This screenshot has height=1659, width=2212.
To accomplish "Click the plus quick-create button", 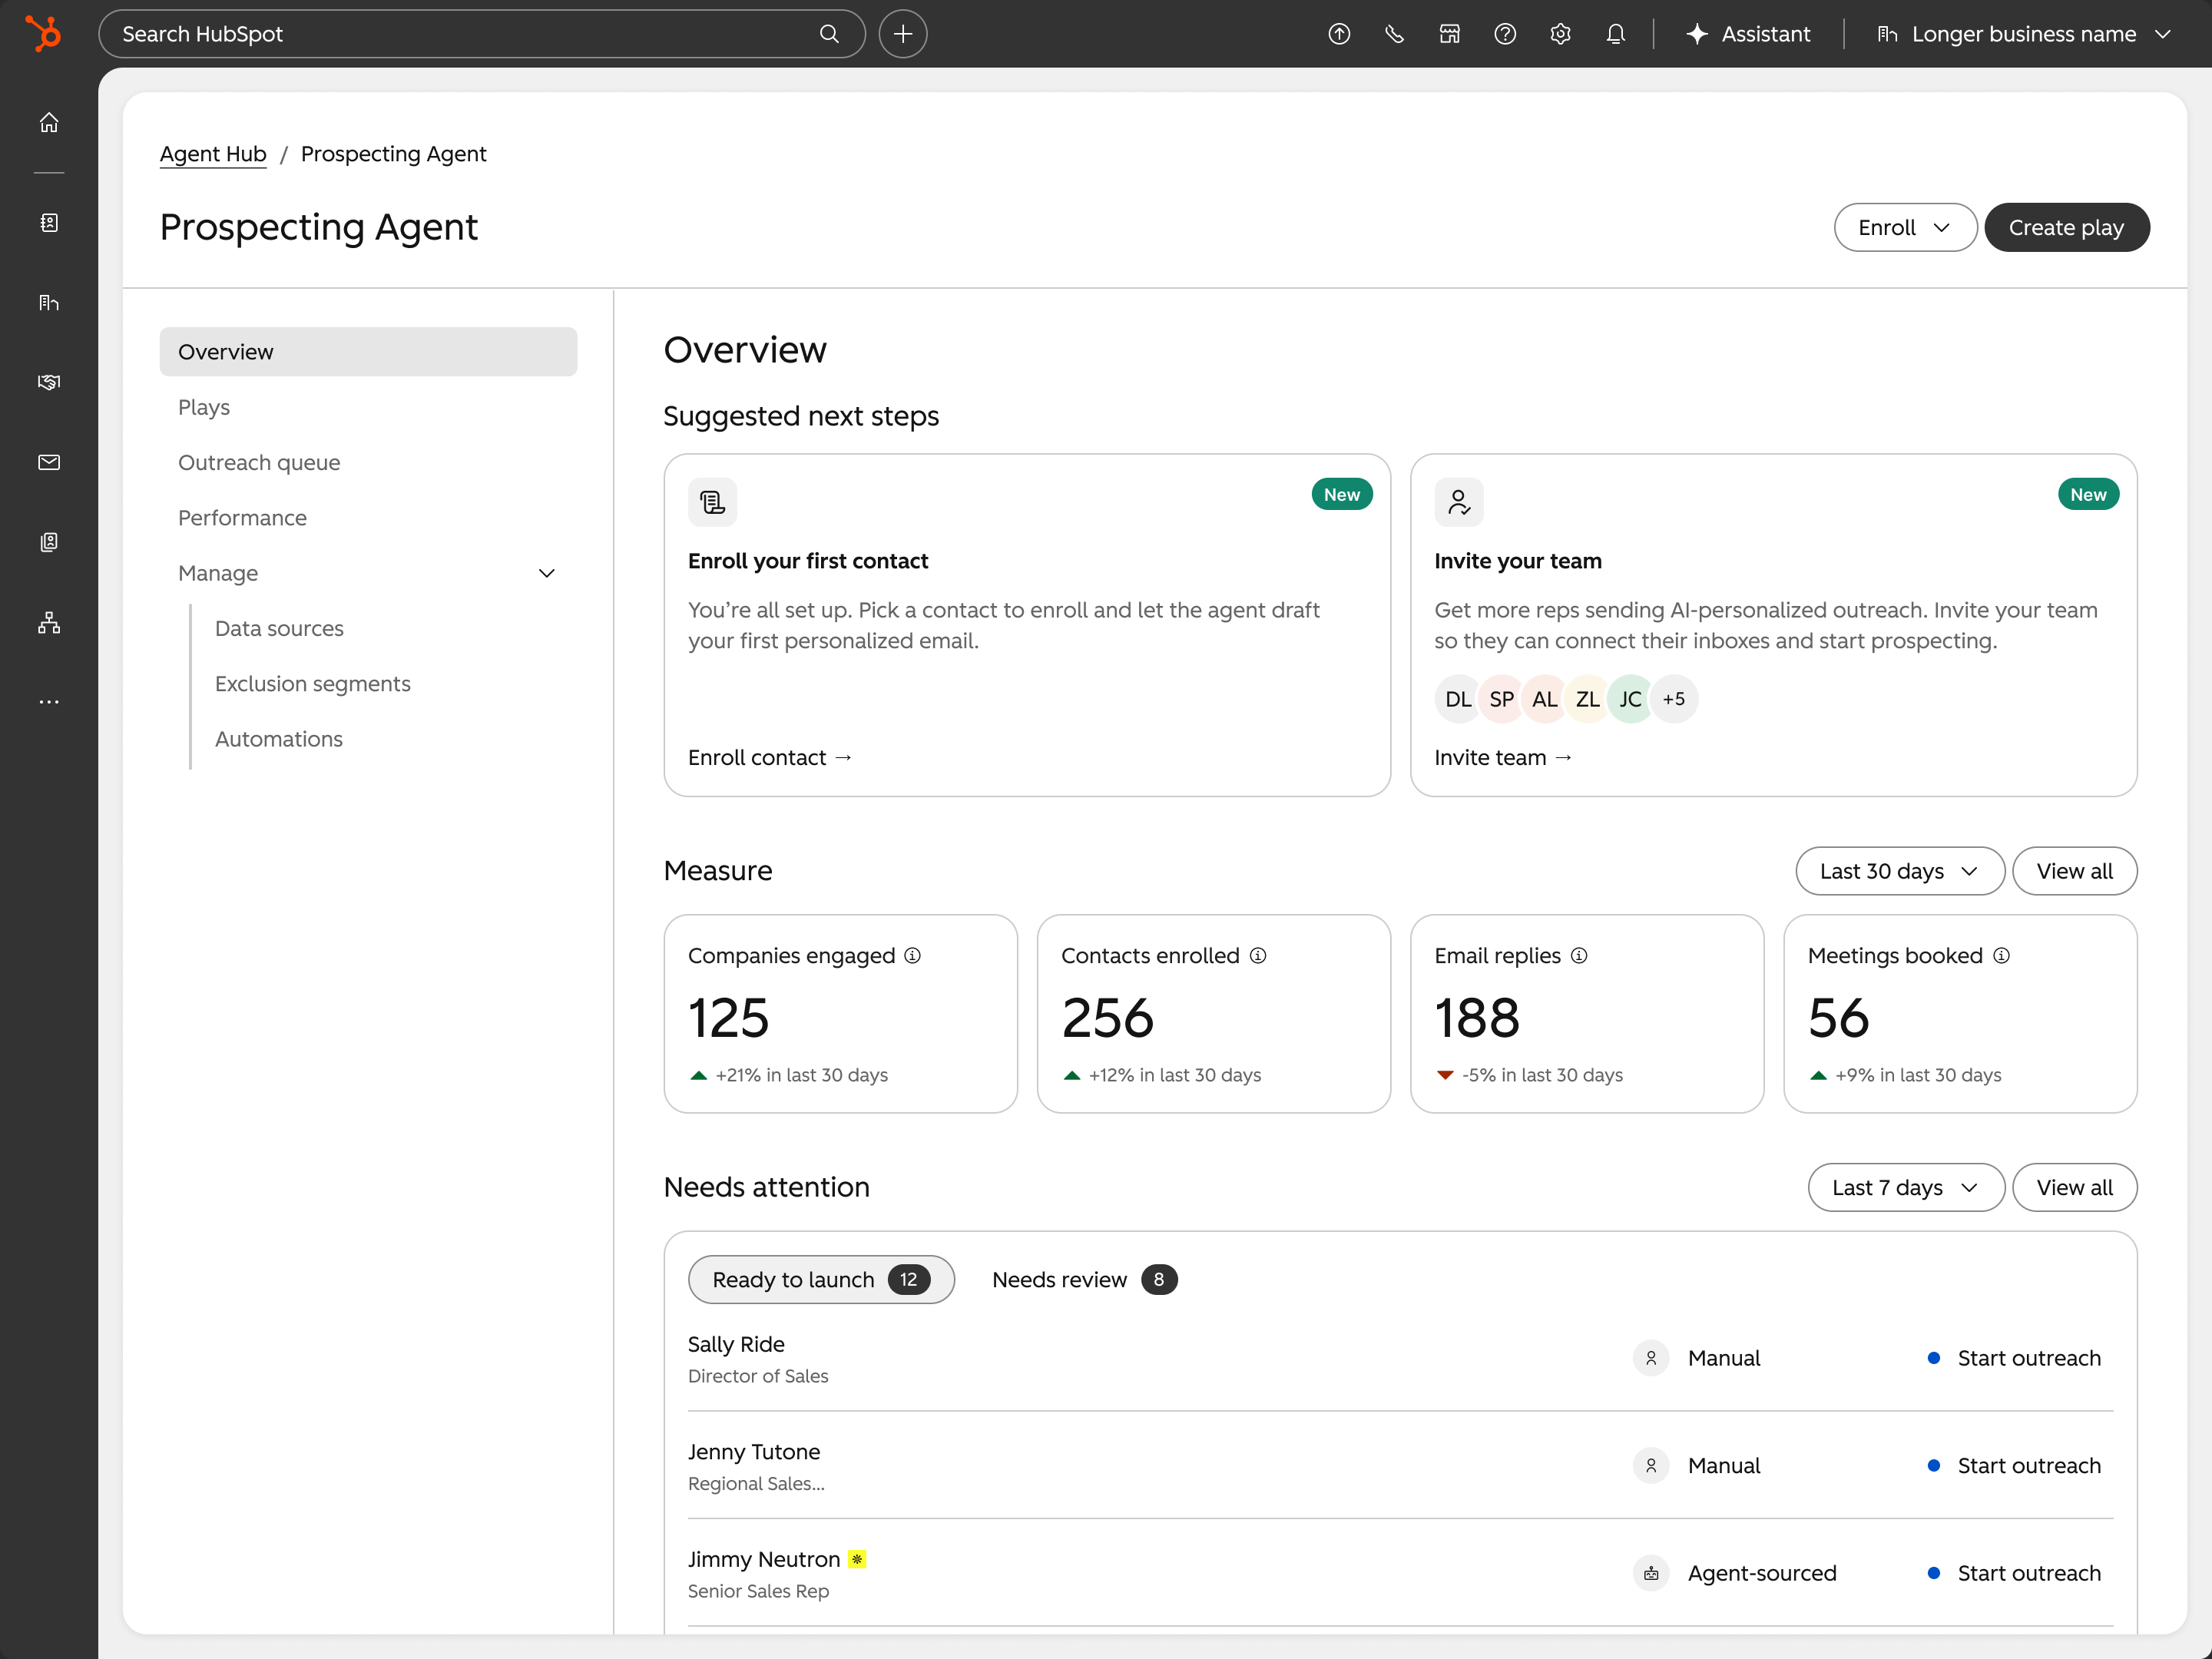I will pos(903,34).
